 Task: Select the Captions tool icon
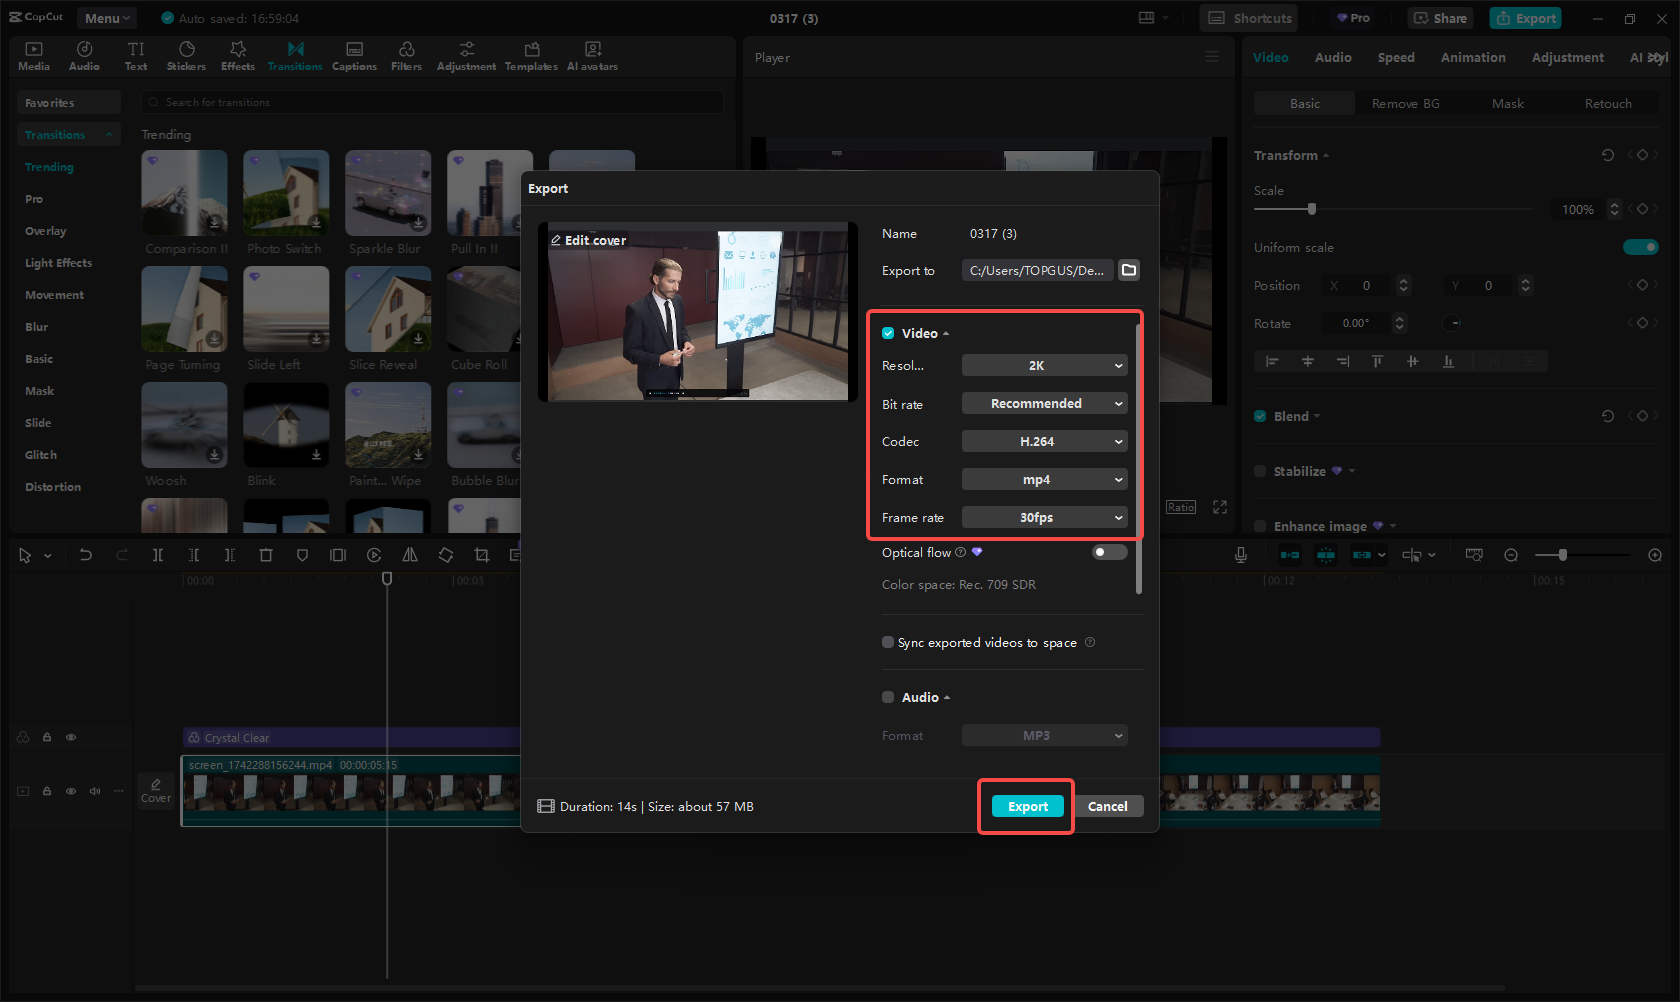point(354,56)
